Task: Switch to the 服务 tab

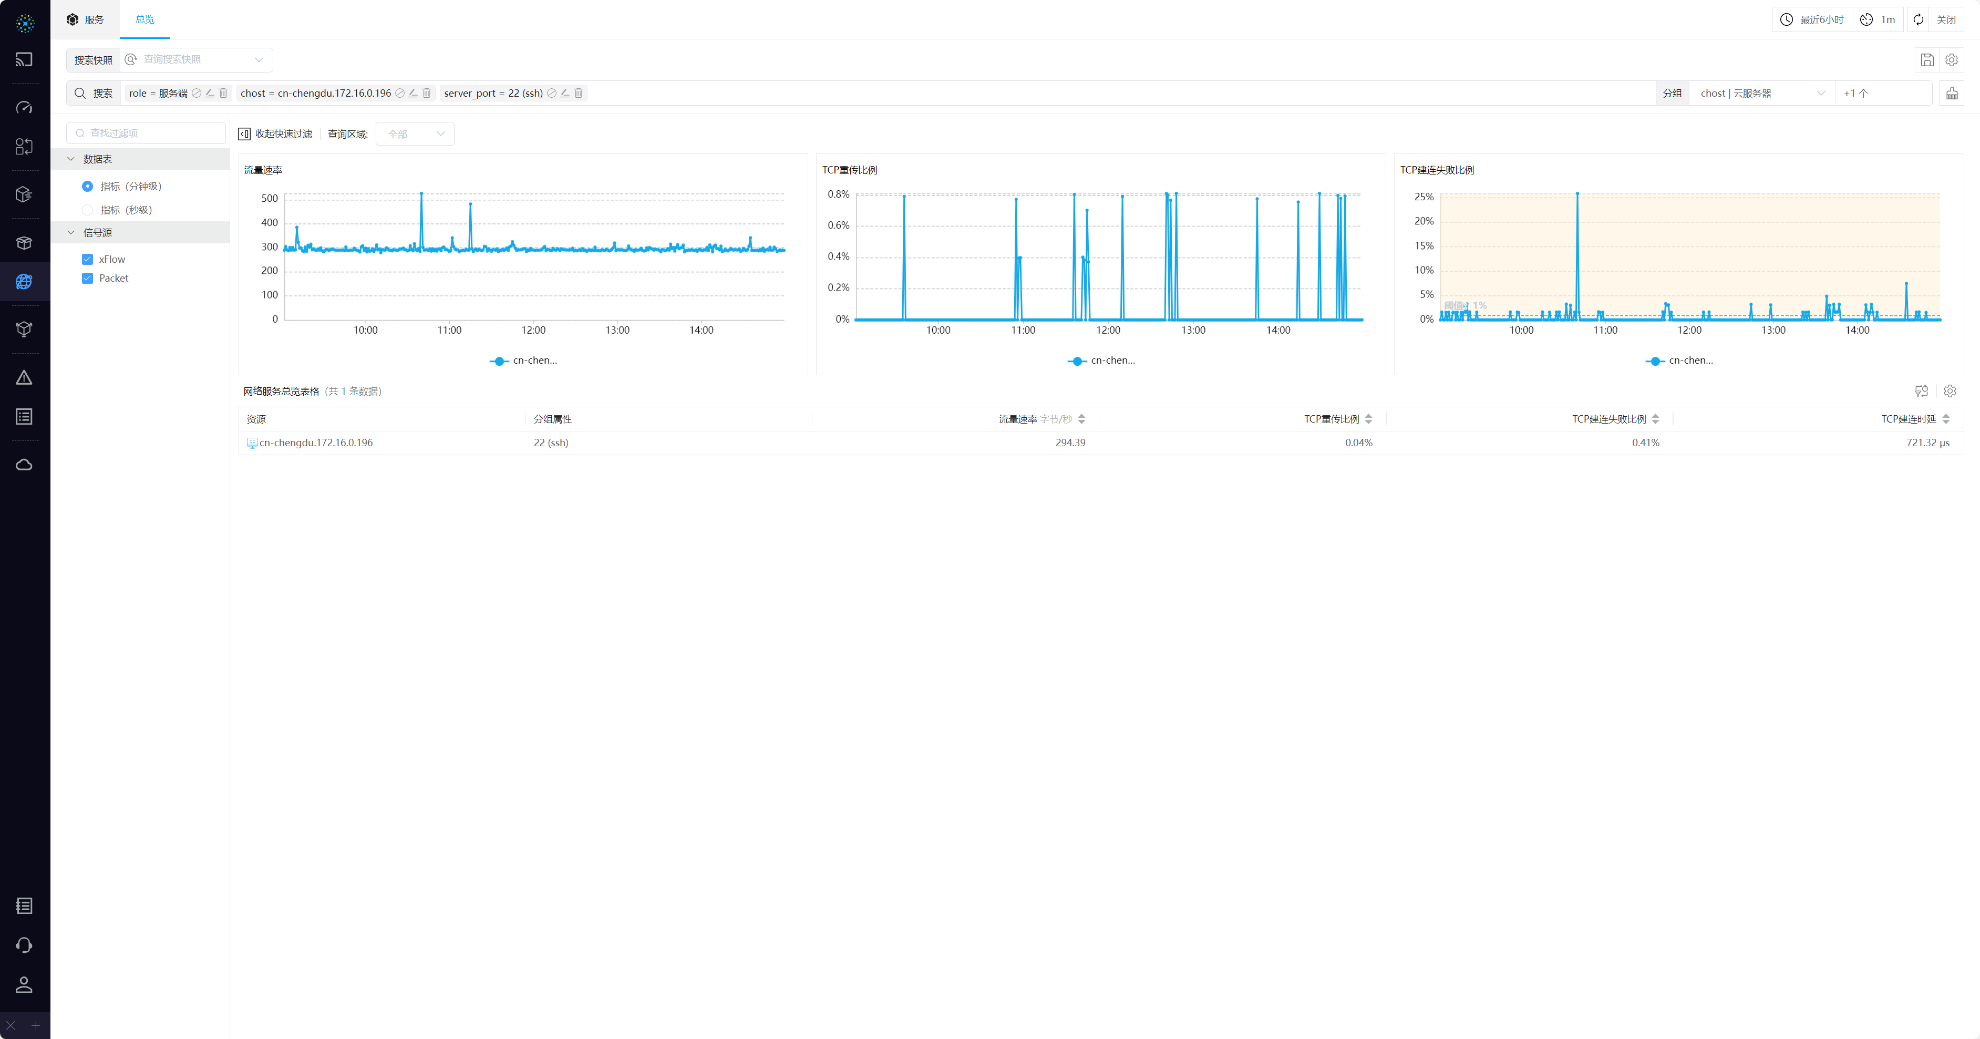Action: click(x=86, y=20)
